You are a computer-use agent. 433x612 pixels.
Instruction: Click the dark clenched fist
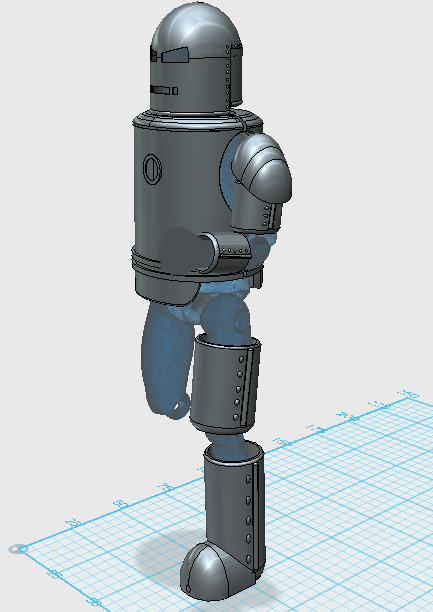pyautogui.click(x=182, y=250)
